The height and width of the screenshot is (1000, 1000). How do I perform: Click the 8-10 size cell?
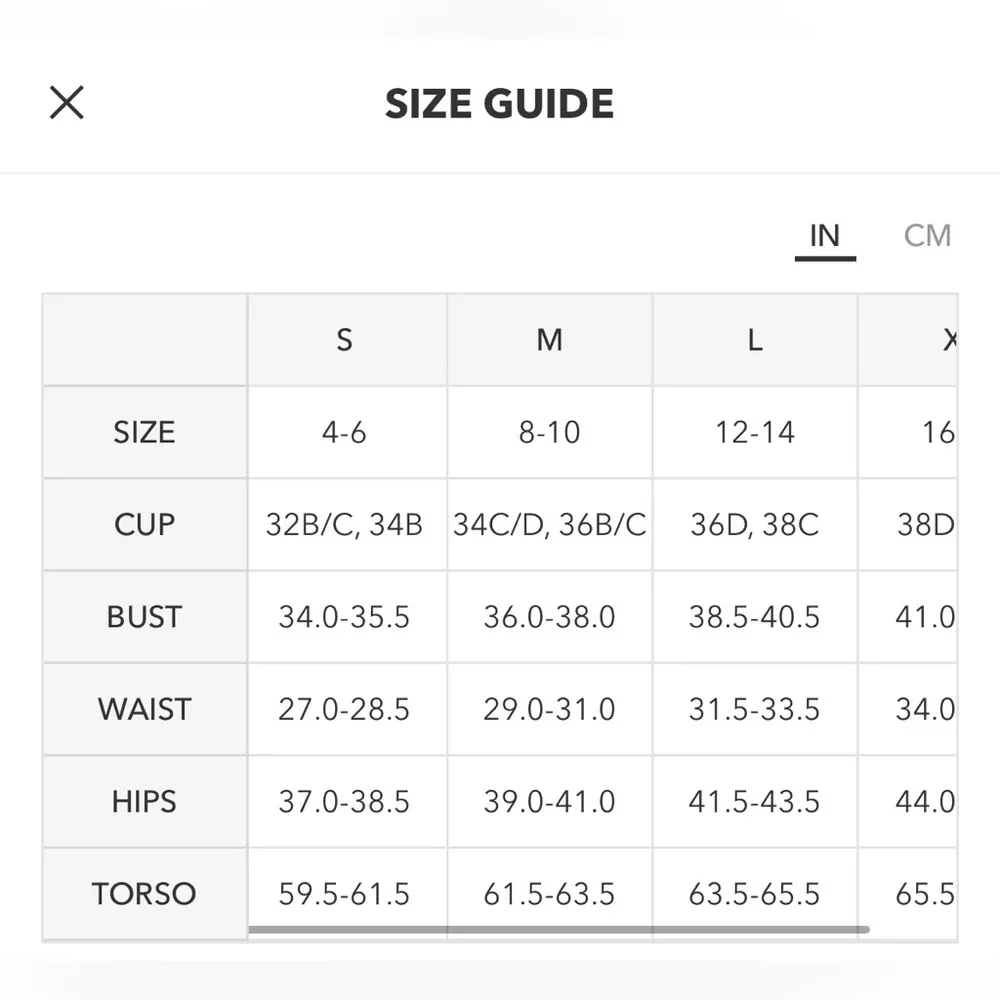(549, 432)
